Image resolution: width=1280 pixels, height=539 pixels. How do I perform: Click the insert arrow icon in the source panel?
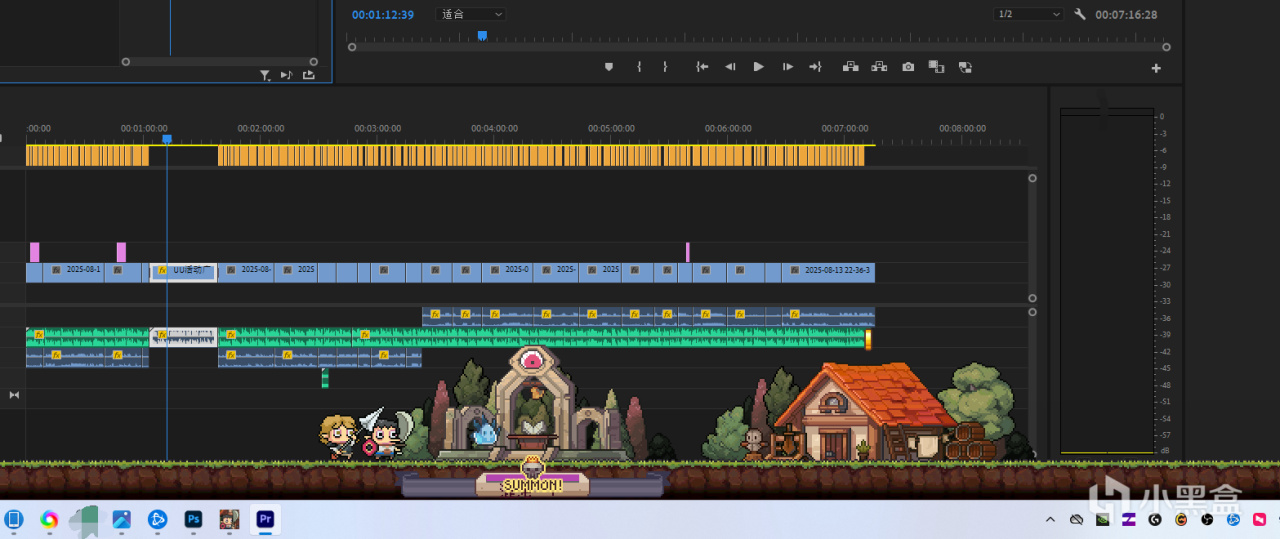pos(286,75)
